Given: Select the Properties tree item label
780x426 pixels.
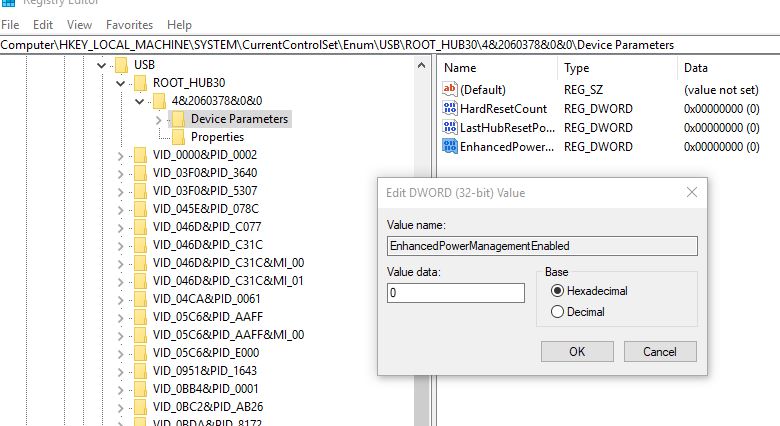Looking at the screenshot, I should tap(217, 137).
